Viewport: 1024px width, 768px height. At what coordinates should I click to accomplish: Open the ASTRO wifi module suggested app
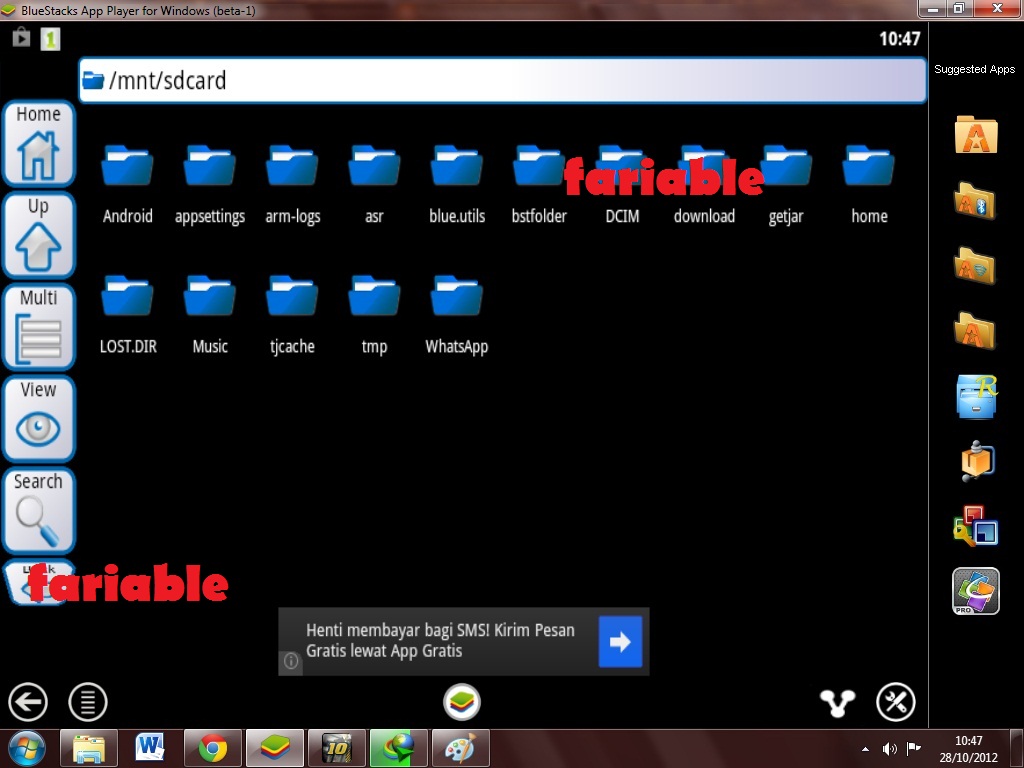[976, 265]
